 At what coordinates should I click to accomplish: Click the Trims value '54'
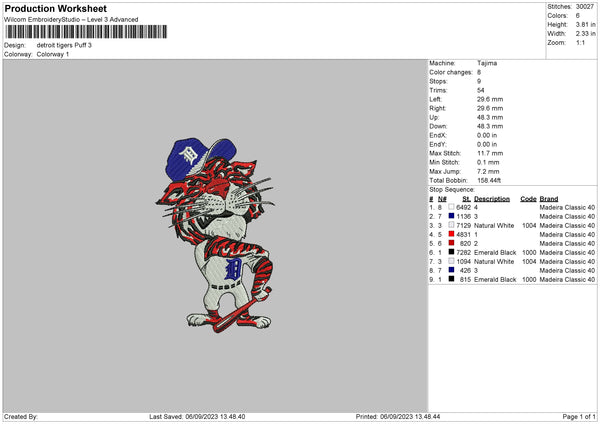pyautogui.click(x=481, y=90)
